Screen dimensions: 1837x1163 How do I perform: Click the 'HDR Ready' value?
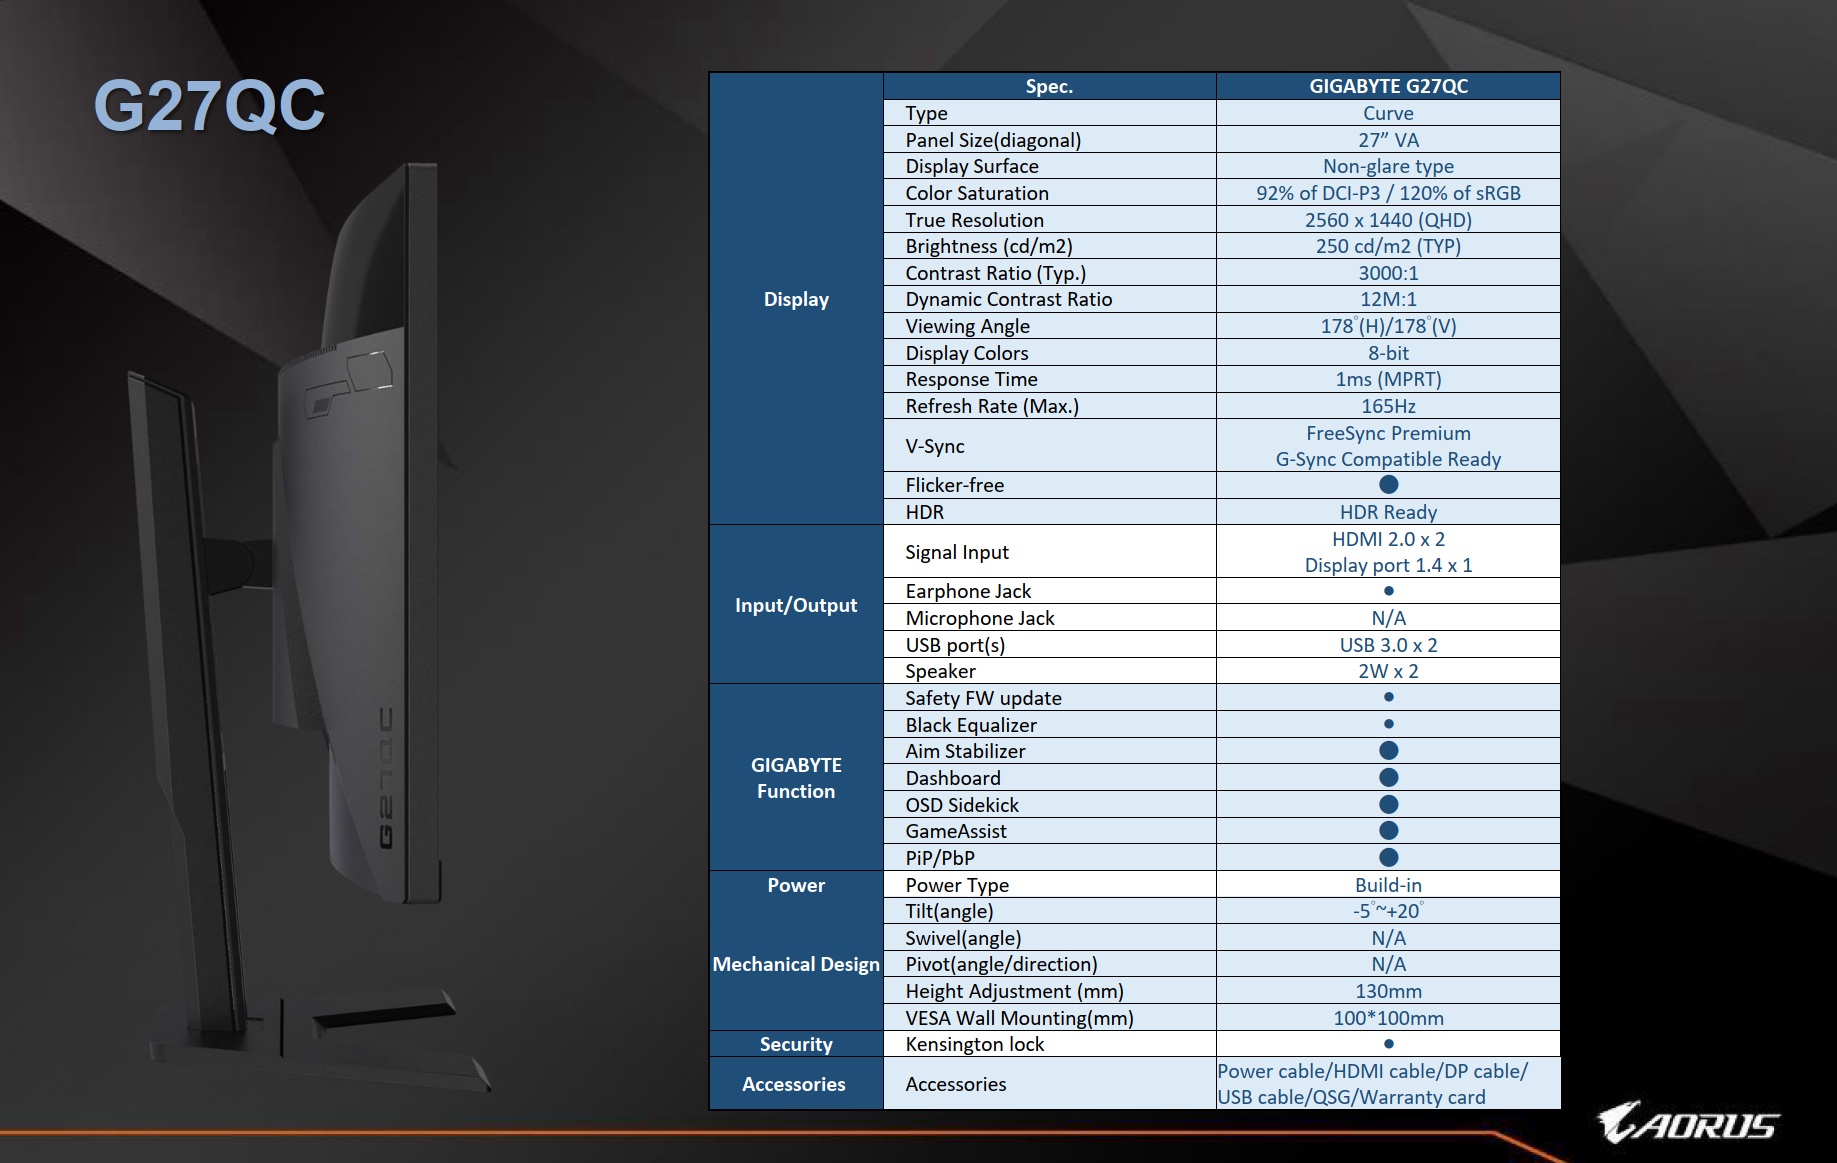point(1388,512)
